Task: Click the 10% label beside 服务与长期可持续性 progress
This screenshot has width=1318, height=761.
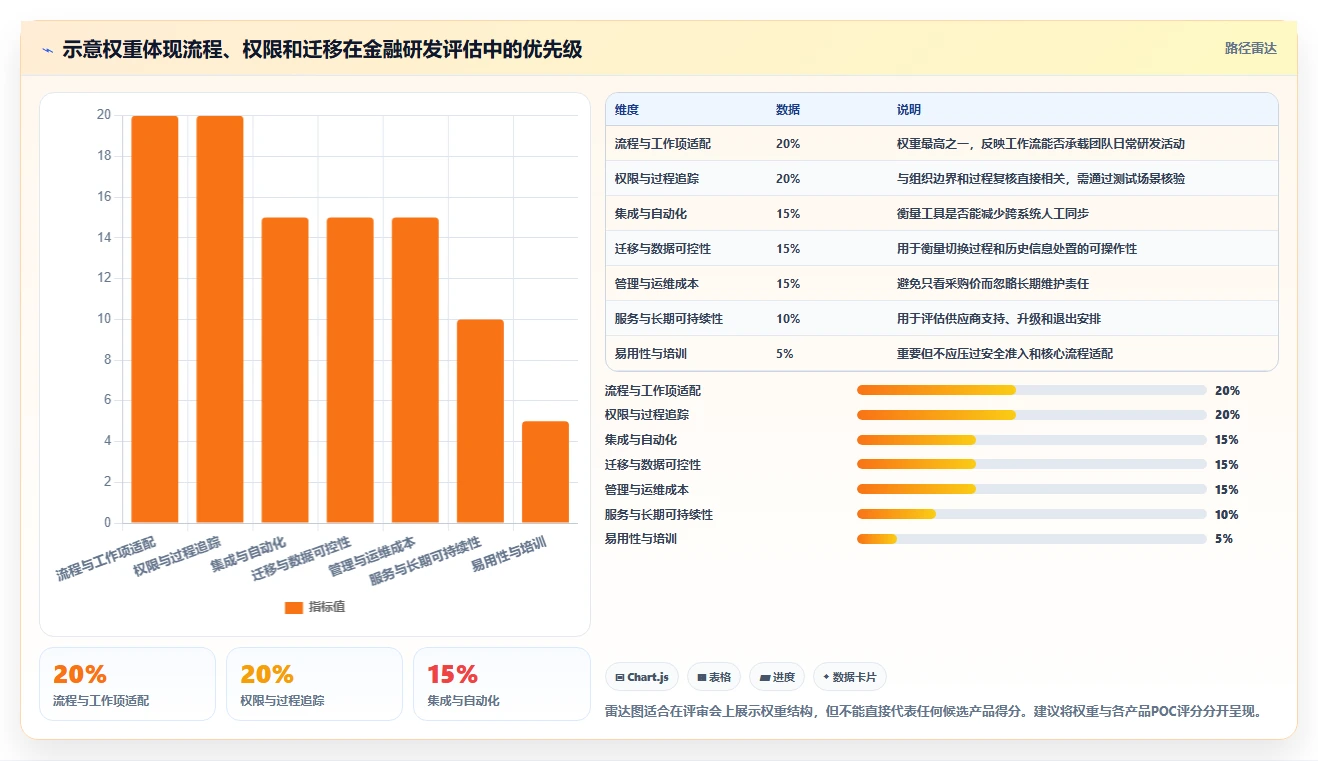Action: click(1227, 514)
